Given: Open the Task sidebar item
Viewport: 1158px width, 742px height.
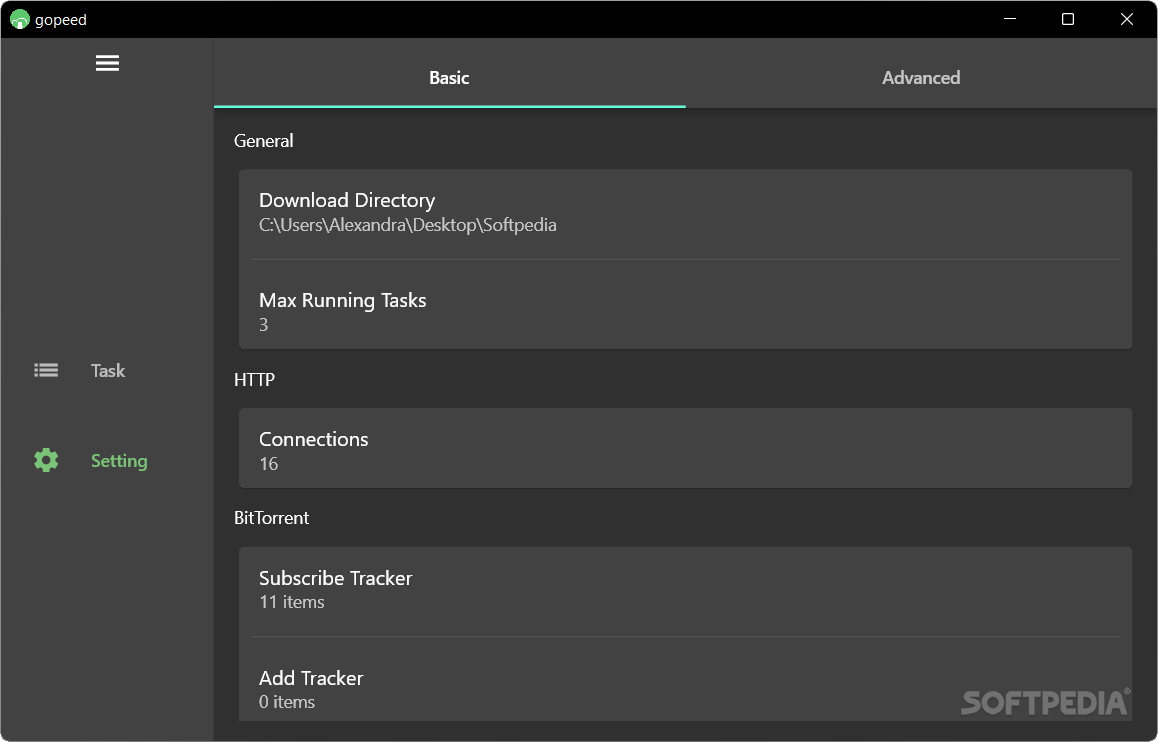Looking at the screenshot, I should click(107, 370).
